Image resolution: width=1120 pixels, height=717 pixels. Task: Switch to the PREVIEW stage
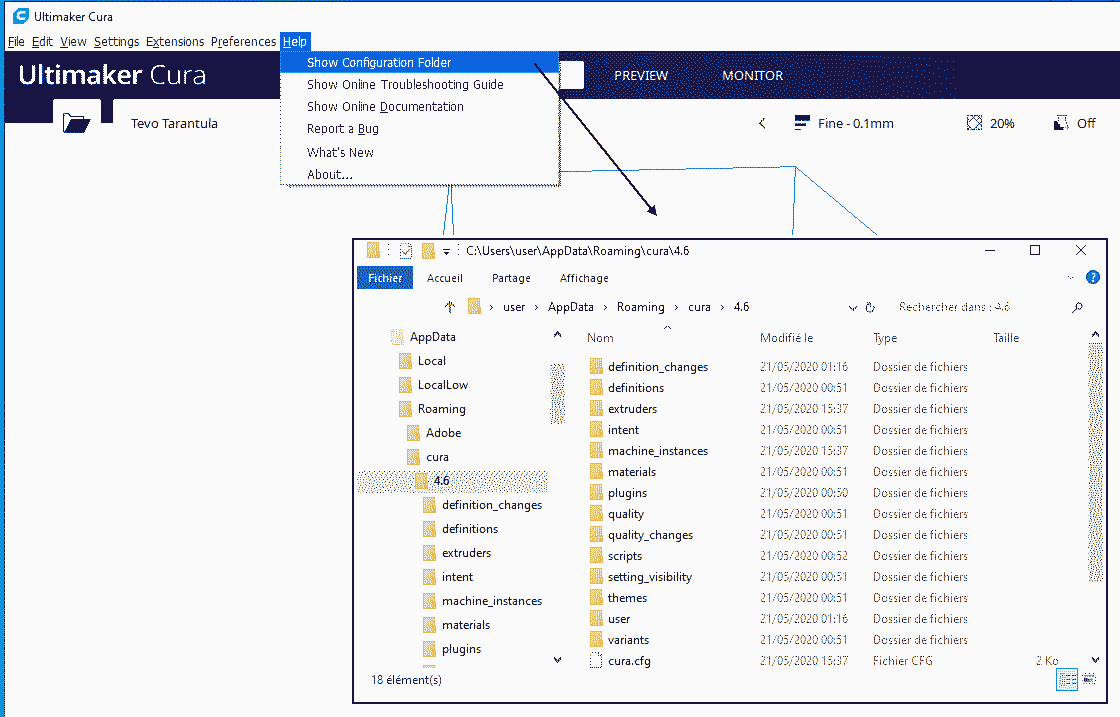(x=641, y=75)
